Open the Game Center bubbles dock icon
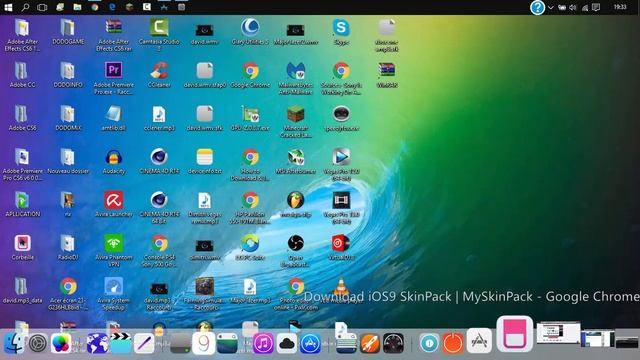The height and width of the screenshot is (360, 640). click(x=61, y=343)
